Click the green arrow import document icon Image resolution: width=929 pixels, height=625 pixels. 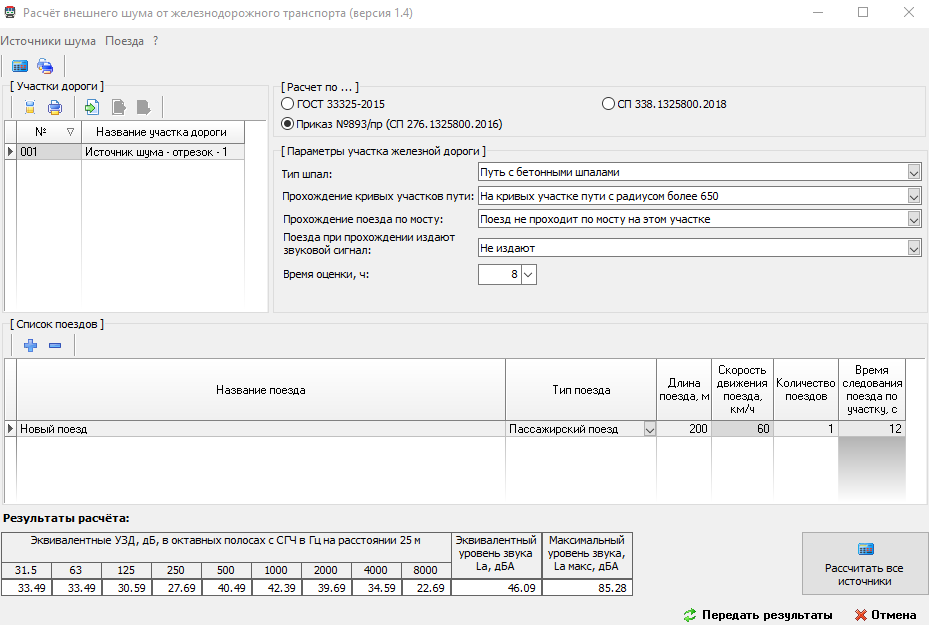coord(92,107)
